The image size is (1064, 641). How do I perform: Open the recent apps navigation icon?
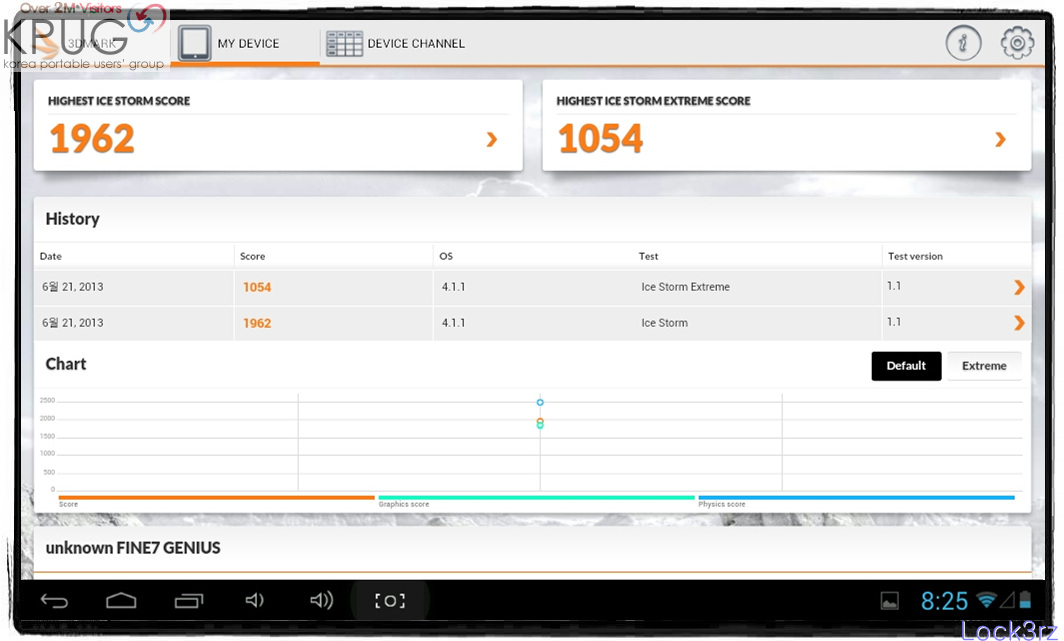(189, 600)
